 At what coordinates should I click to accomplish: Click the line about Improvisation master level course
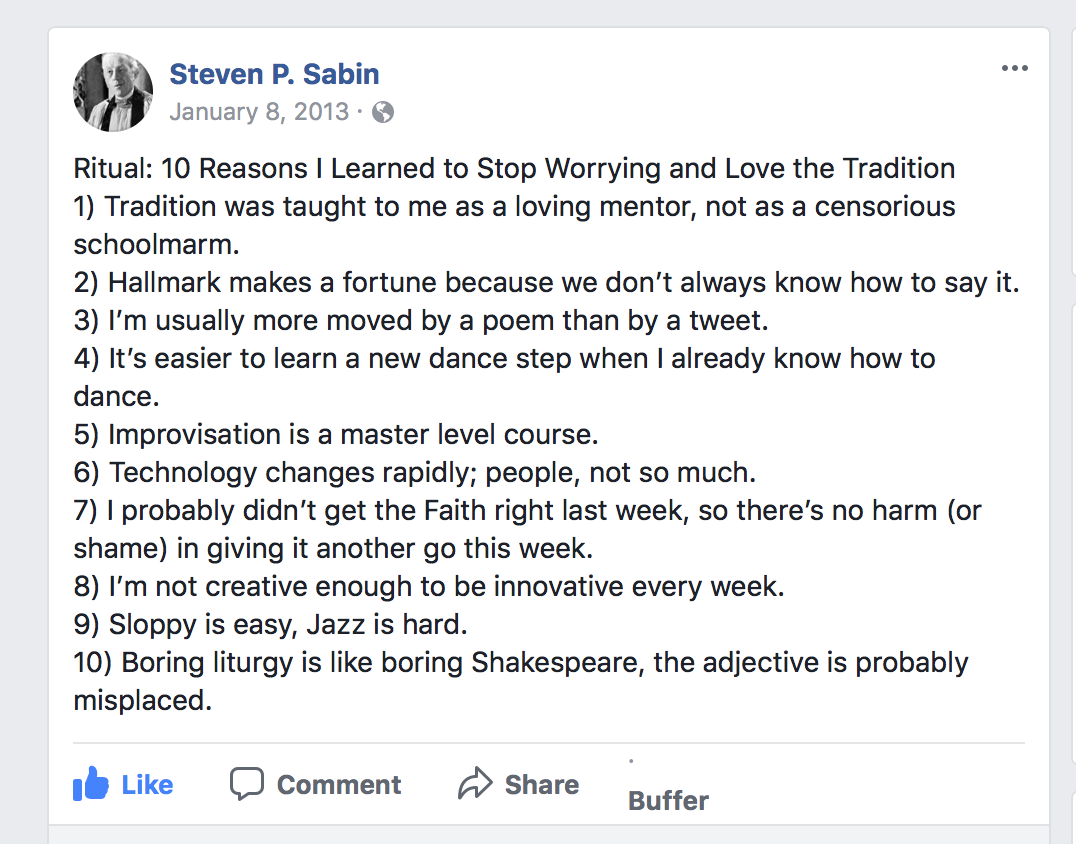click(336, 435)
